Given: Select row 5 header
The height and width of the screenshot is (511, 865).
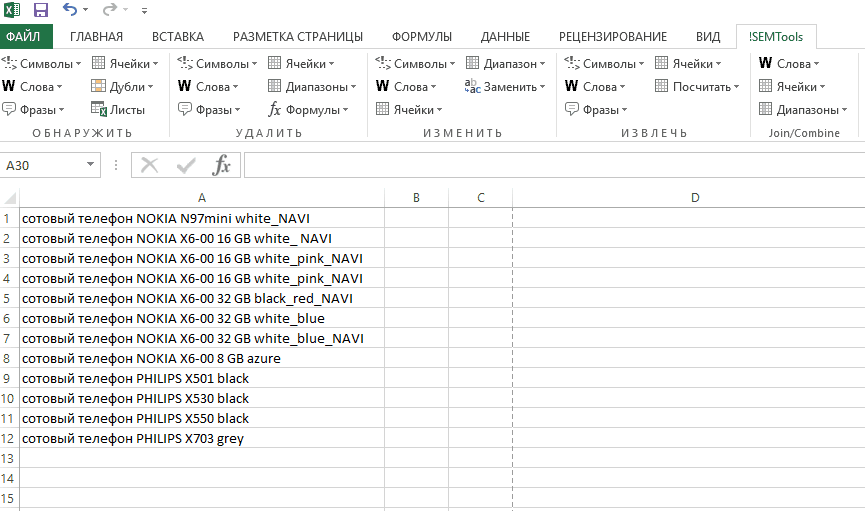Looking at the screenshot, I should (8, 299).
